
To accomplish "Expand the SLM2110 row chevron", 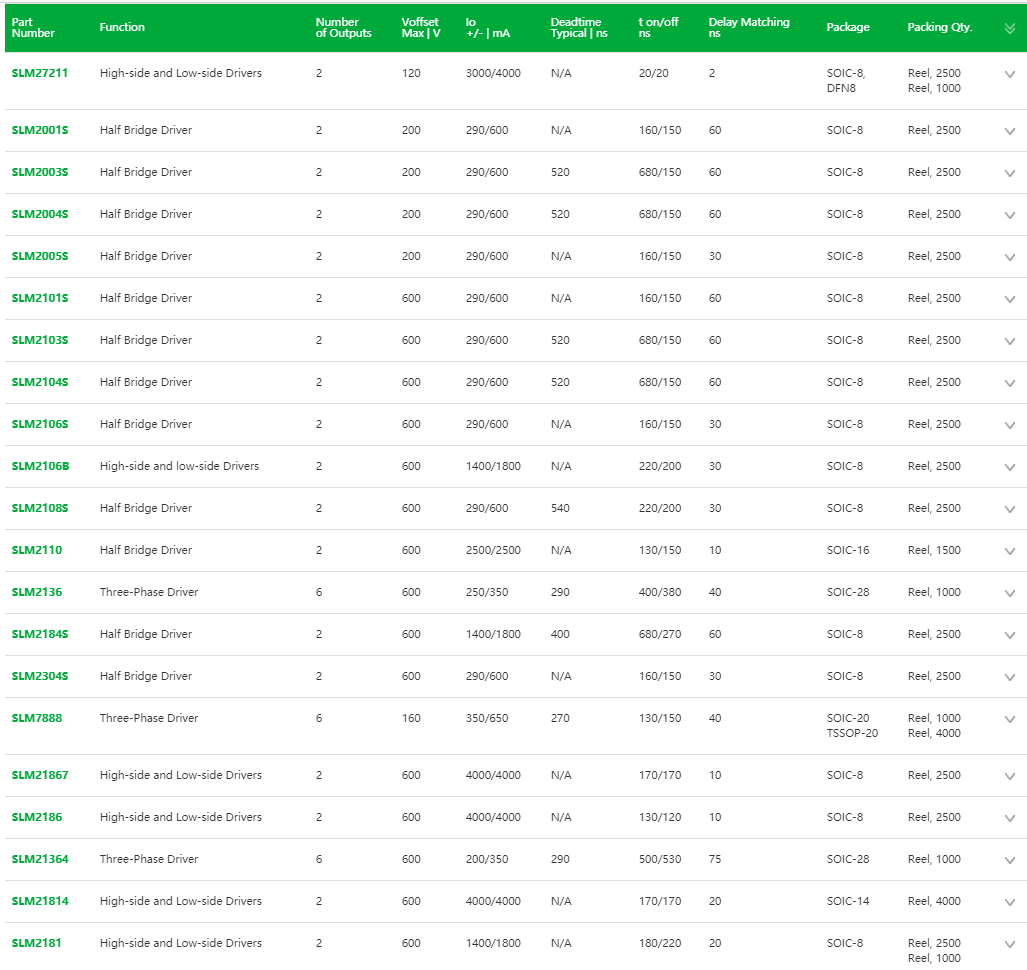I will pos(1009,551).
